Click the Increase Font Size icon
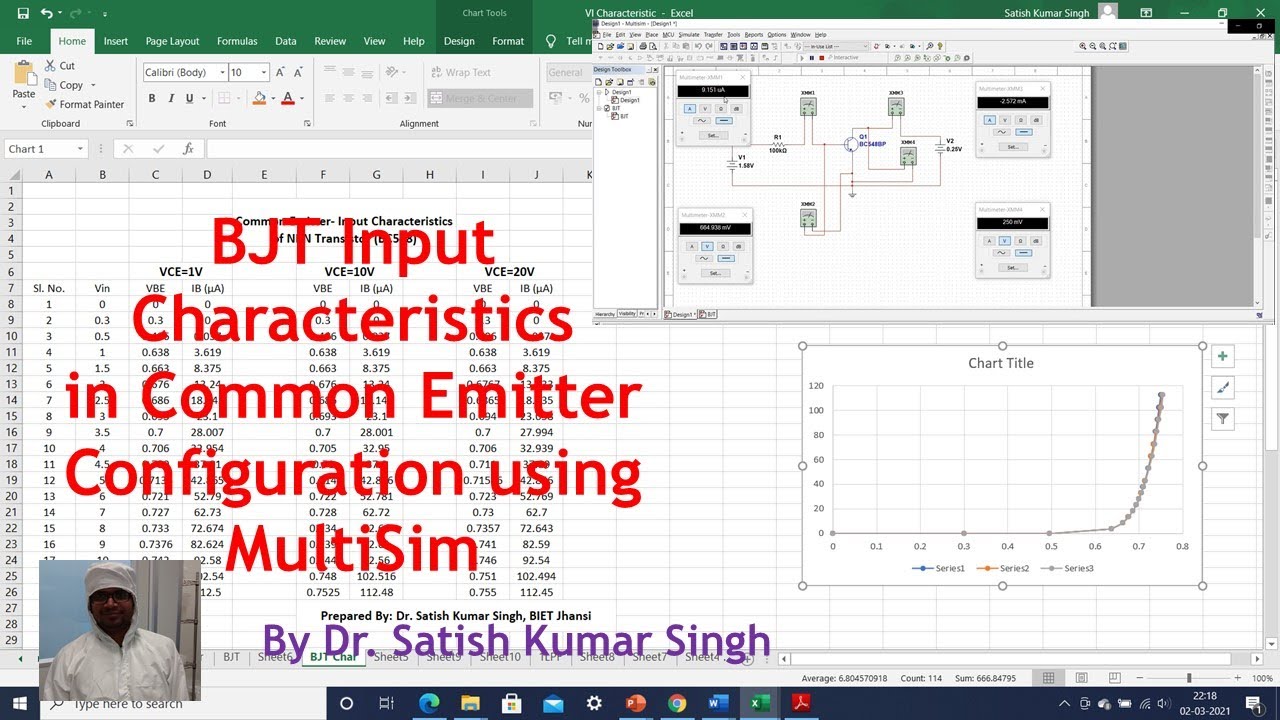1280x720 pixels. [281, 72]
